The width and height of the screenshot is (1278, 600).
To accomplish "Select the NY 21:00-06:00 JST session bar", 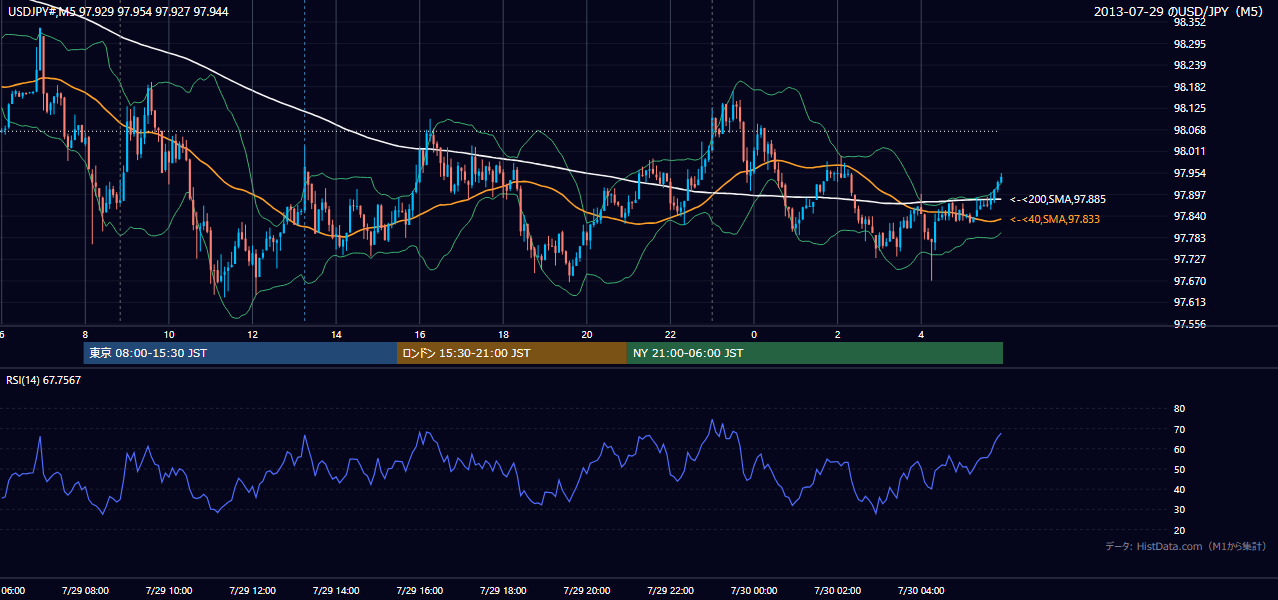I will (x=815, y=353).
